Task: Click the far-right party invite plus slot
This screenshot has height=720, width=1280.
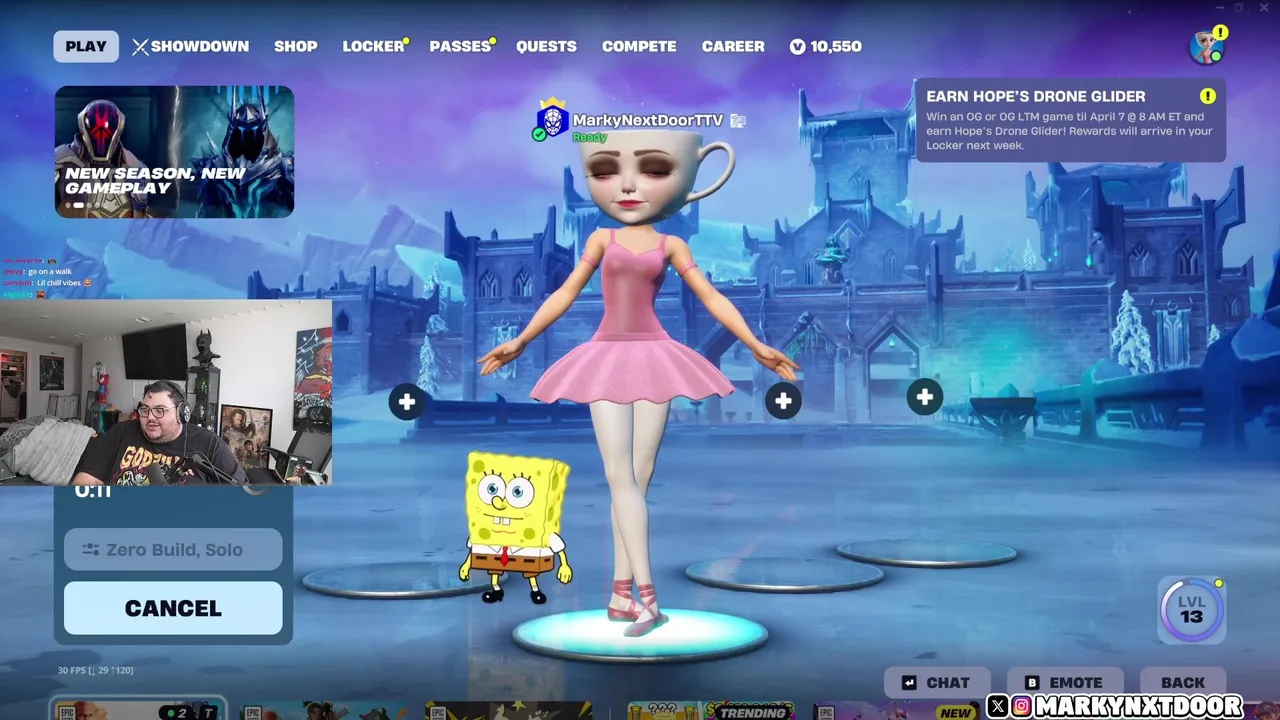Action: click(924, 397)
